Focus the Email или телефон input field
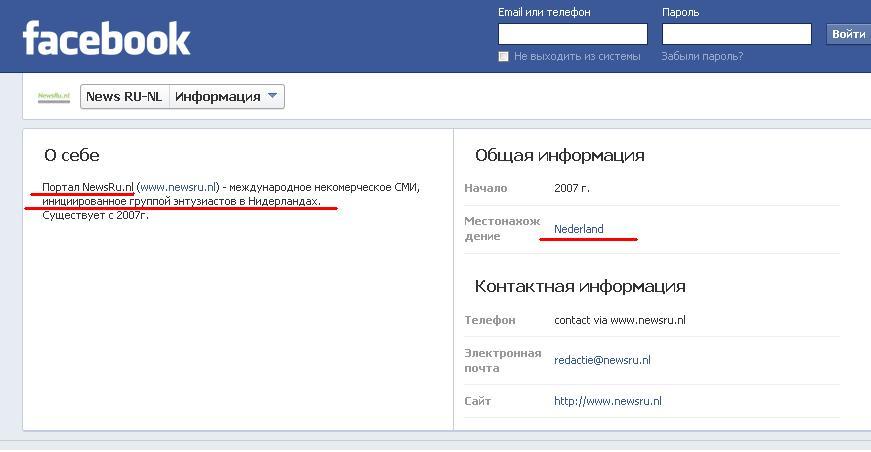The image size is (871, 452). [572, 34]
